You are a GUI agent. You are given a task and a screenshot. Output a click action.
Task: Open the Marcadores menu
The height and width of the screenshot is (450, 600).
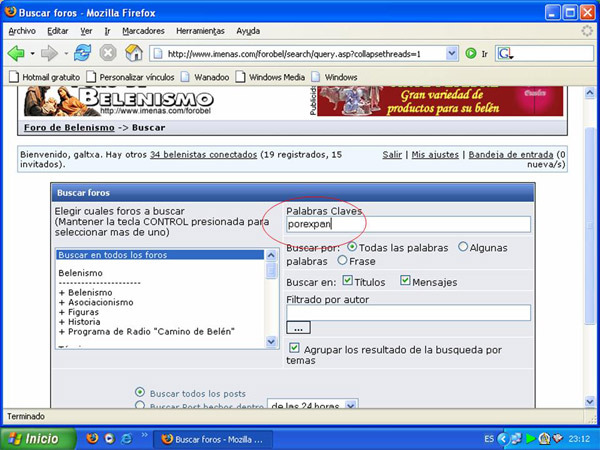click(x=143, y=31)
